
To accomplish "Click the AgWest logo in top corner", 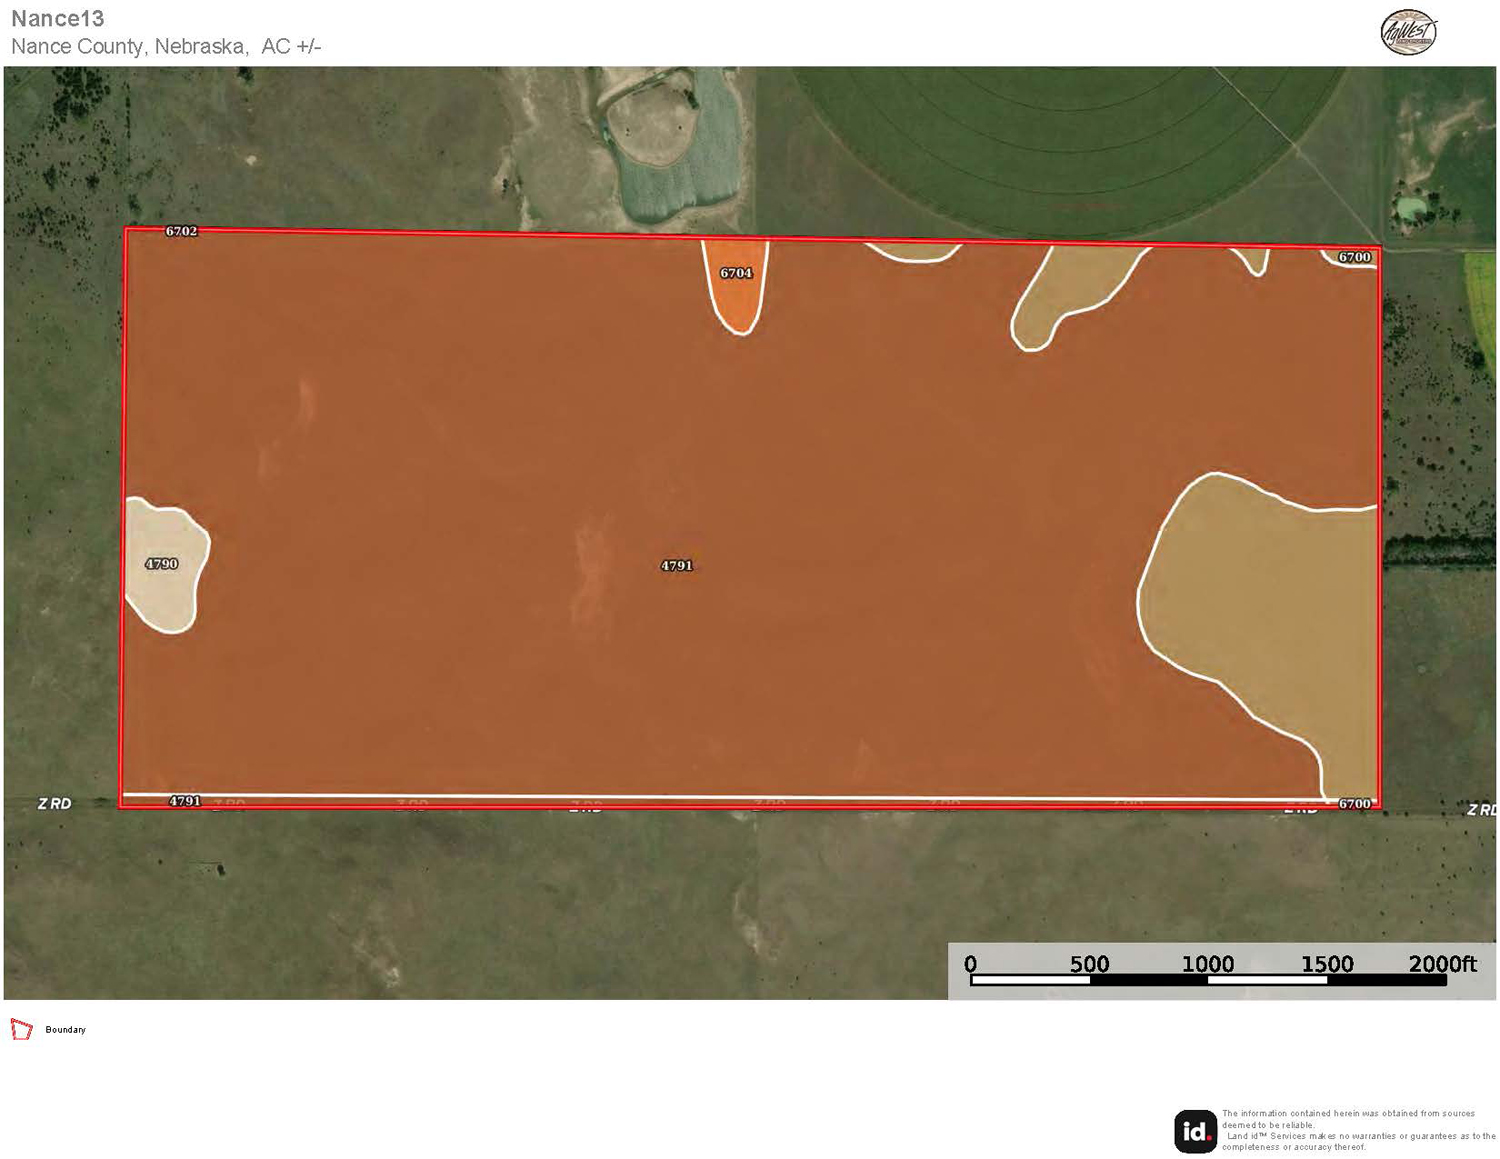I will 1408,32.
